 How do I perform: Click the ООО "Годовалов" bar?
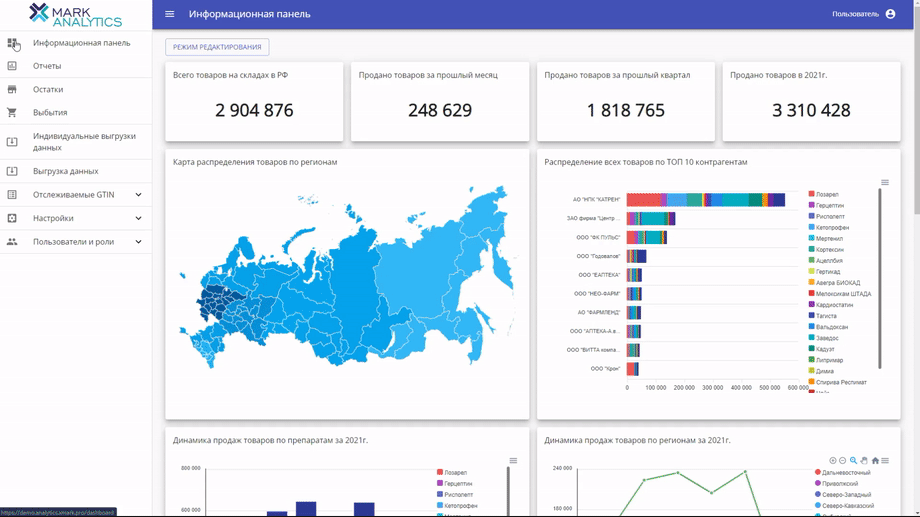point(636,256)
